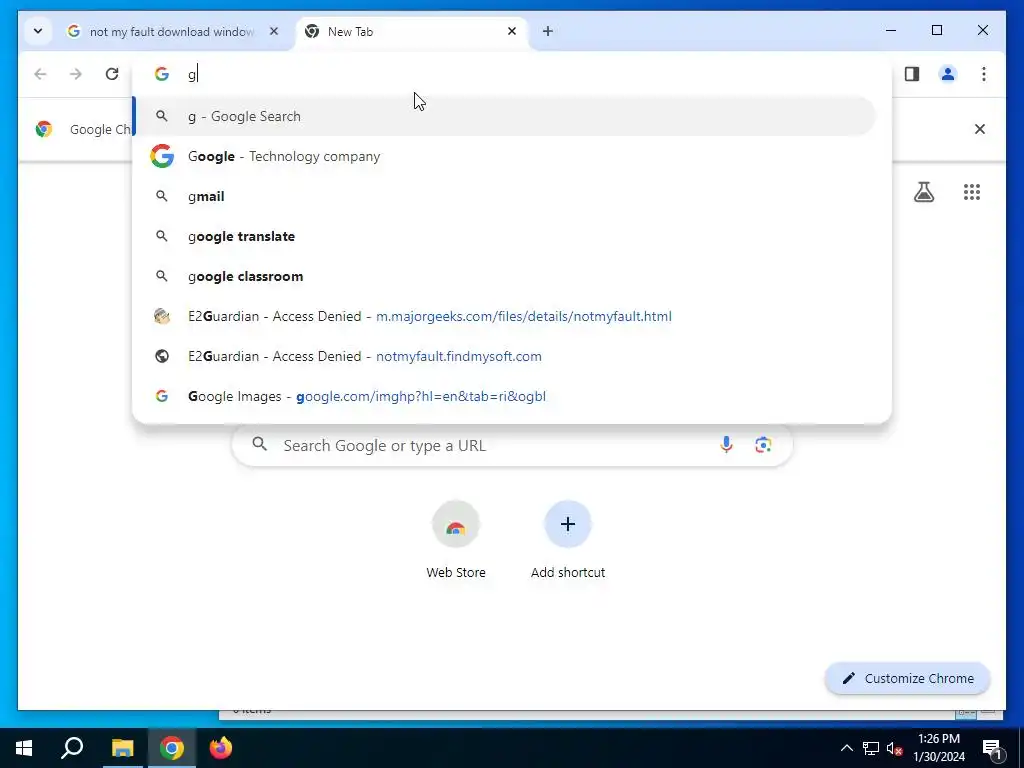Show hidden system tray icons
This screenshot has height=768, width=1024.
(846, 748)
